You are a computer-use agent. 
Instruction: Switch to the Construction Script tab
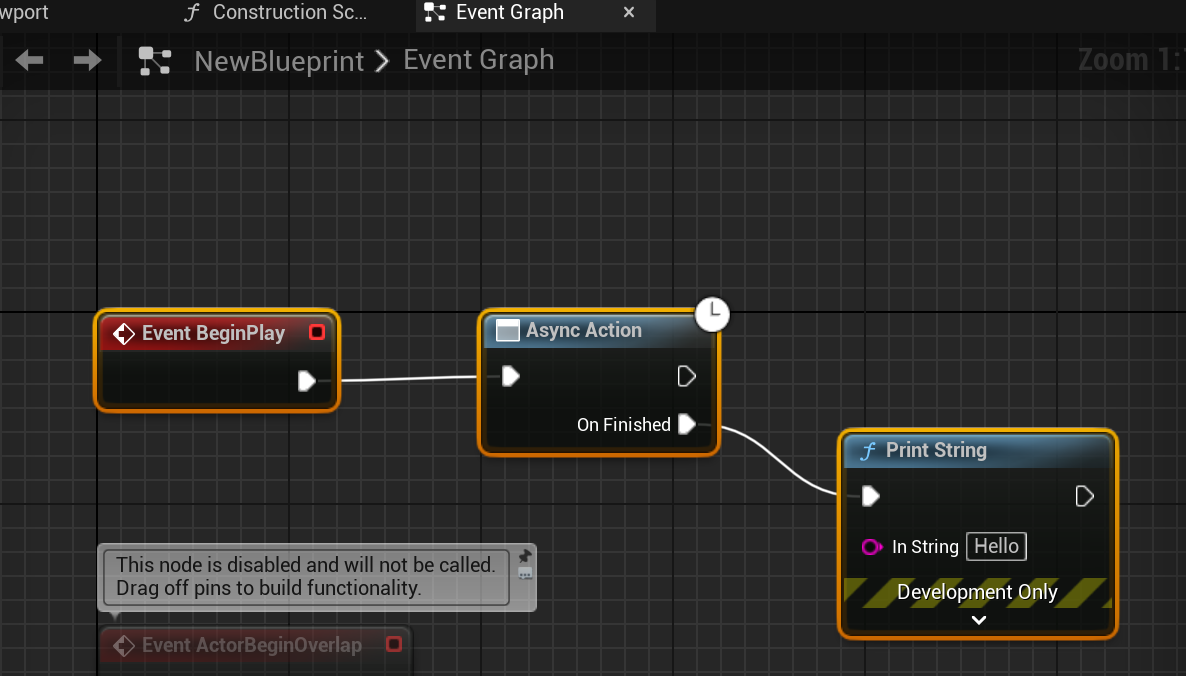[290, 13]
